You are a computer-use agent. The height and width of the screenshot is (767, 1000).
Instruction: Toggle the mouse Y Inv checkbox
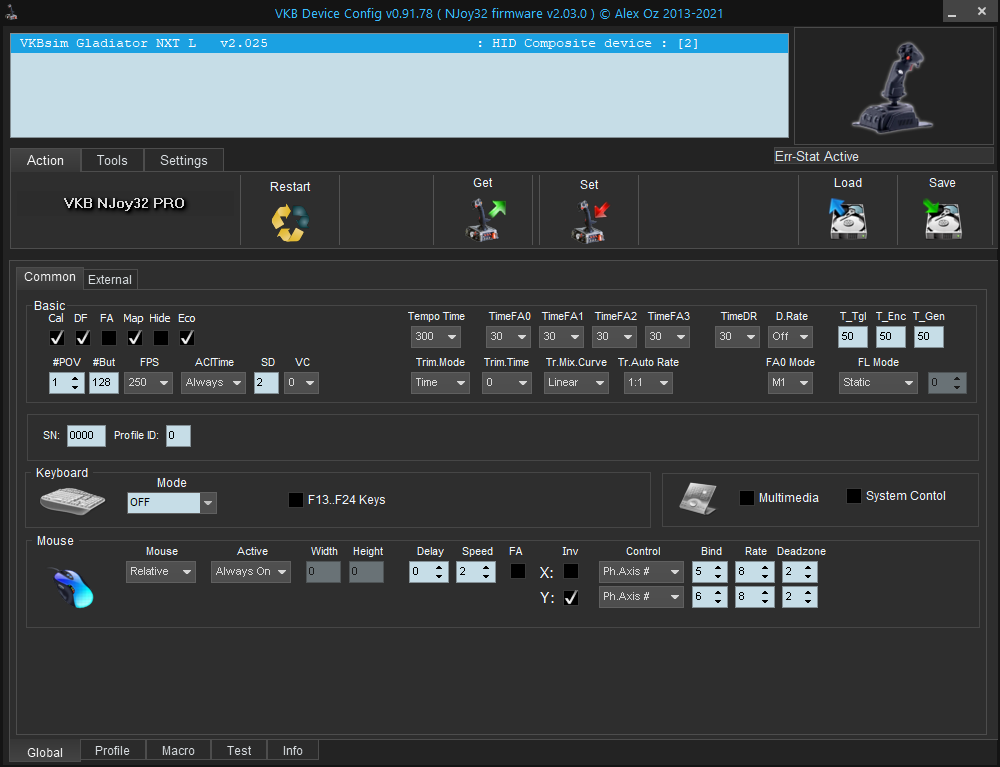571,597
